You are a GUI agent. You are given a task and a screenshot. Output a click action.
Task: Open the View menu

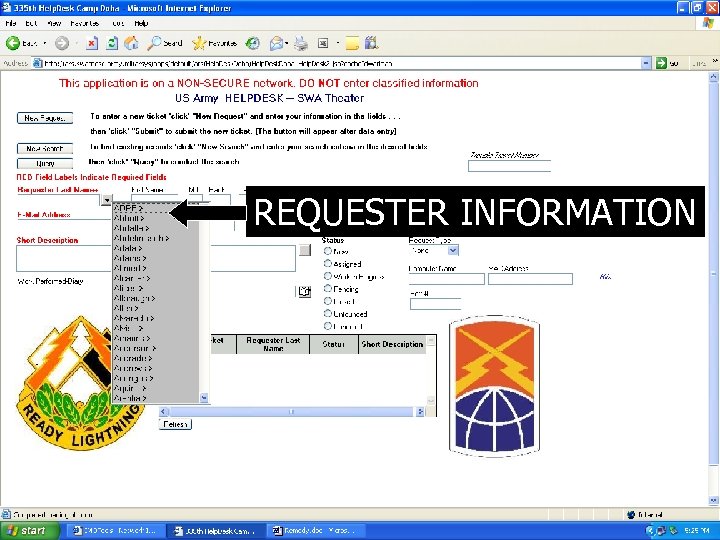[54, 23]
